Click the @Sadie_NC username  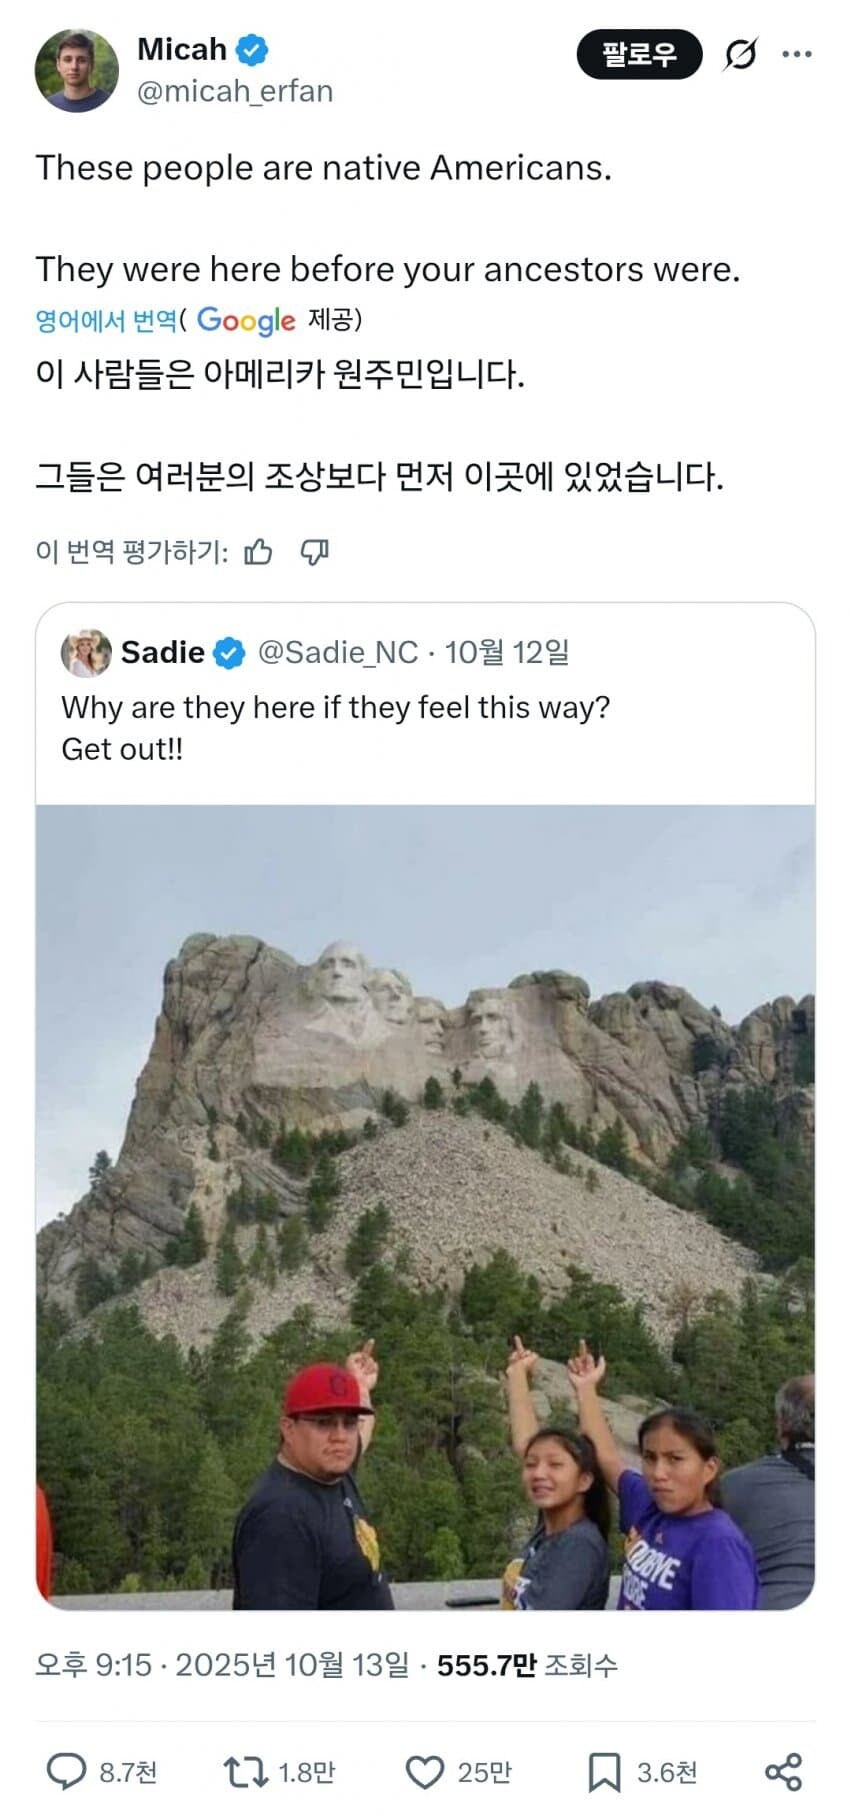tap(338, 653)
